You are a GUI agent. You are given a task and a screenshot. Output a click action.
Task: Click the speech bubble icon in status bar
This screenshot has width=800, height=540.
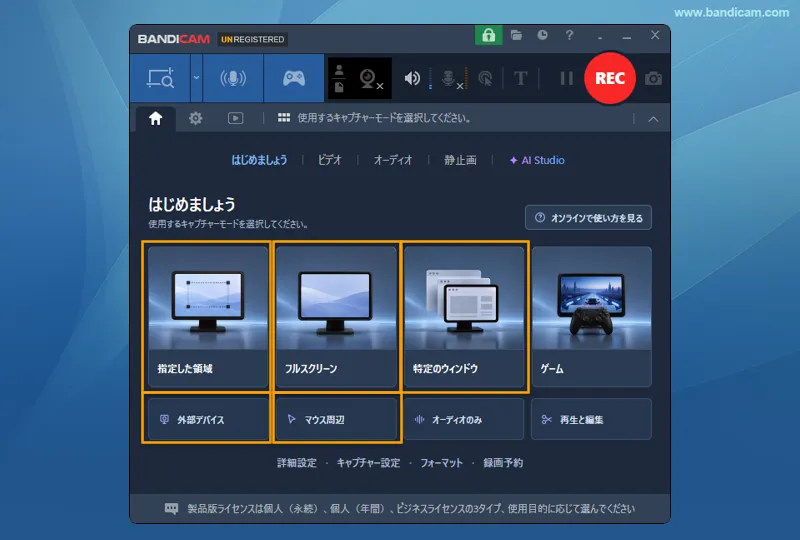[171, 508]
